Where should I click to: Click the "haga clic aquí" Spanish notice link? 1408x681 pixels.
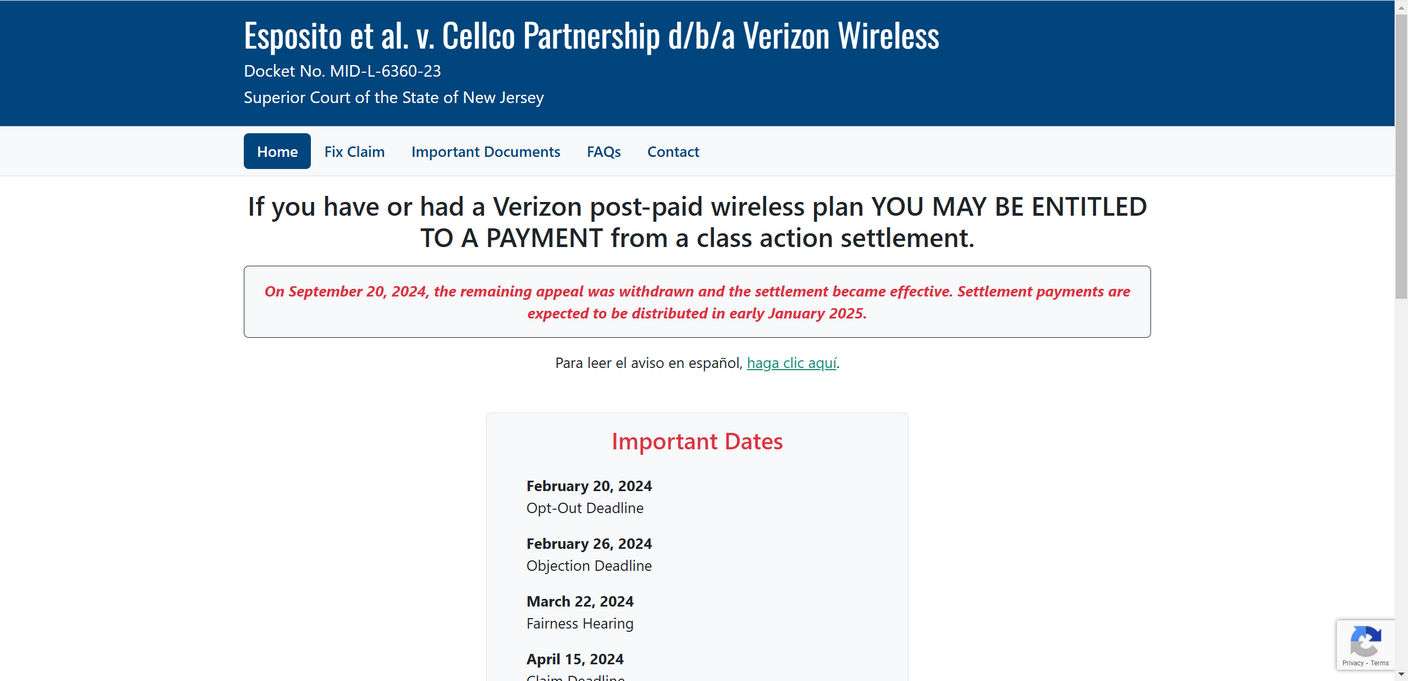(x=791, y=362)
